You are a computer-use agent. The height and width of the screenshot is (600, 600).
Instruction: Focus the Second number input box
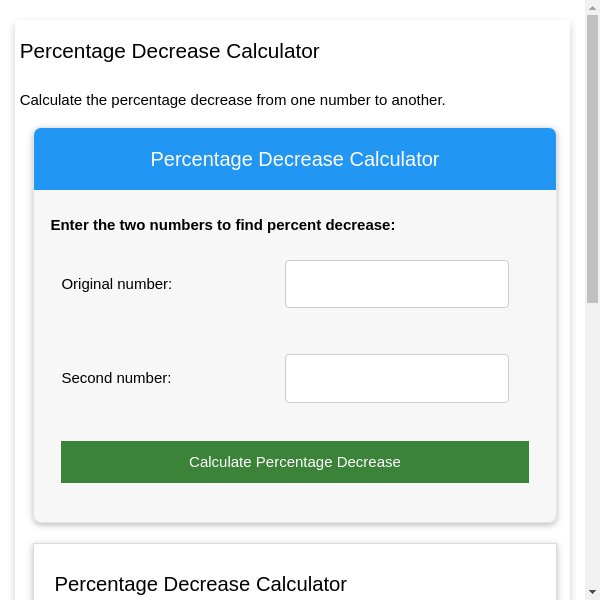tap(396, 378)
